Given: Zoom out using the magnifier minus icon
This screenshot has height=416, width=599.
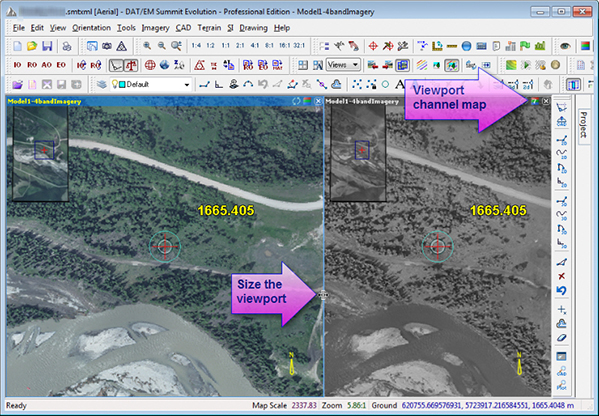Looking at the screenshot, I should coord(162,46).
